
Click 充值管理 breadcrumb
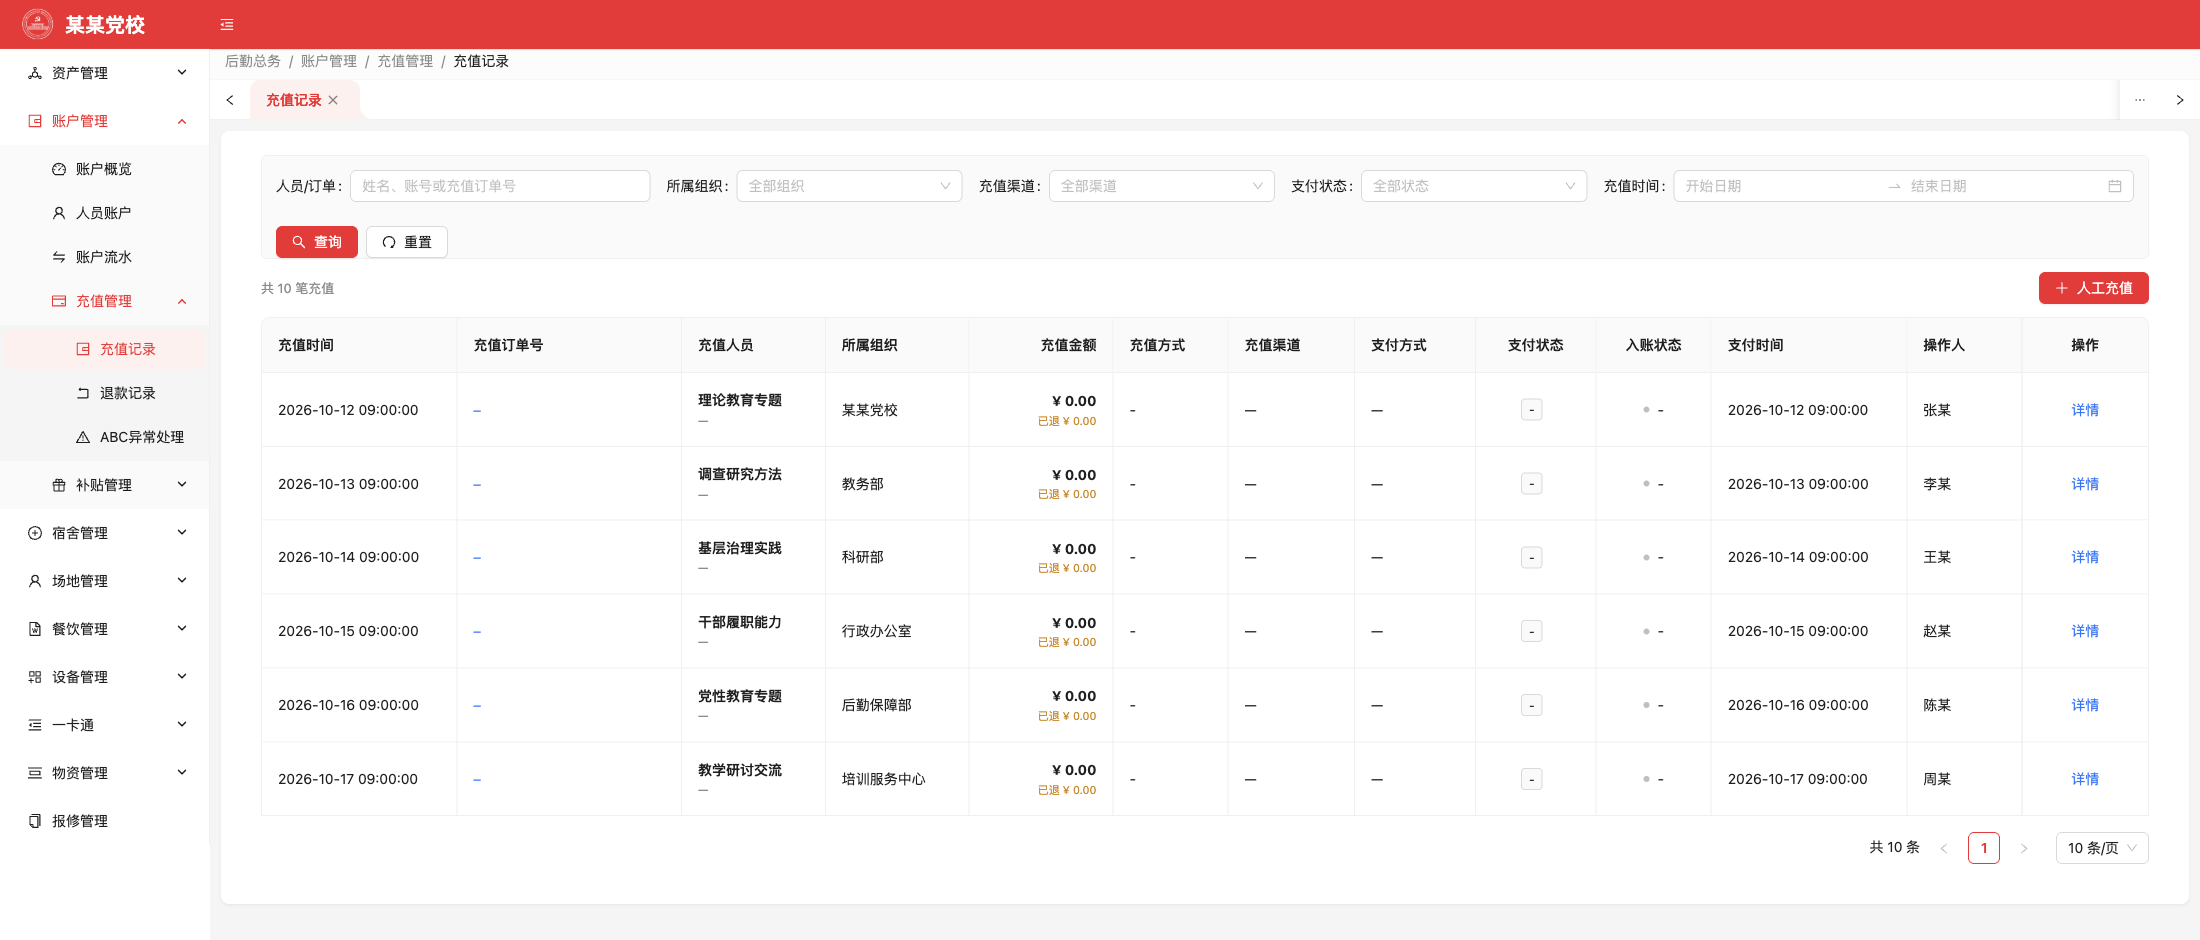point(405,61)
